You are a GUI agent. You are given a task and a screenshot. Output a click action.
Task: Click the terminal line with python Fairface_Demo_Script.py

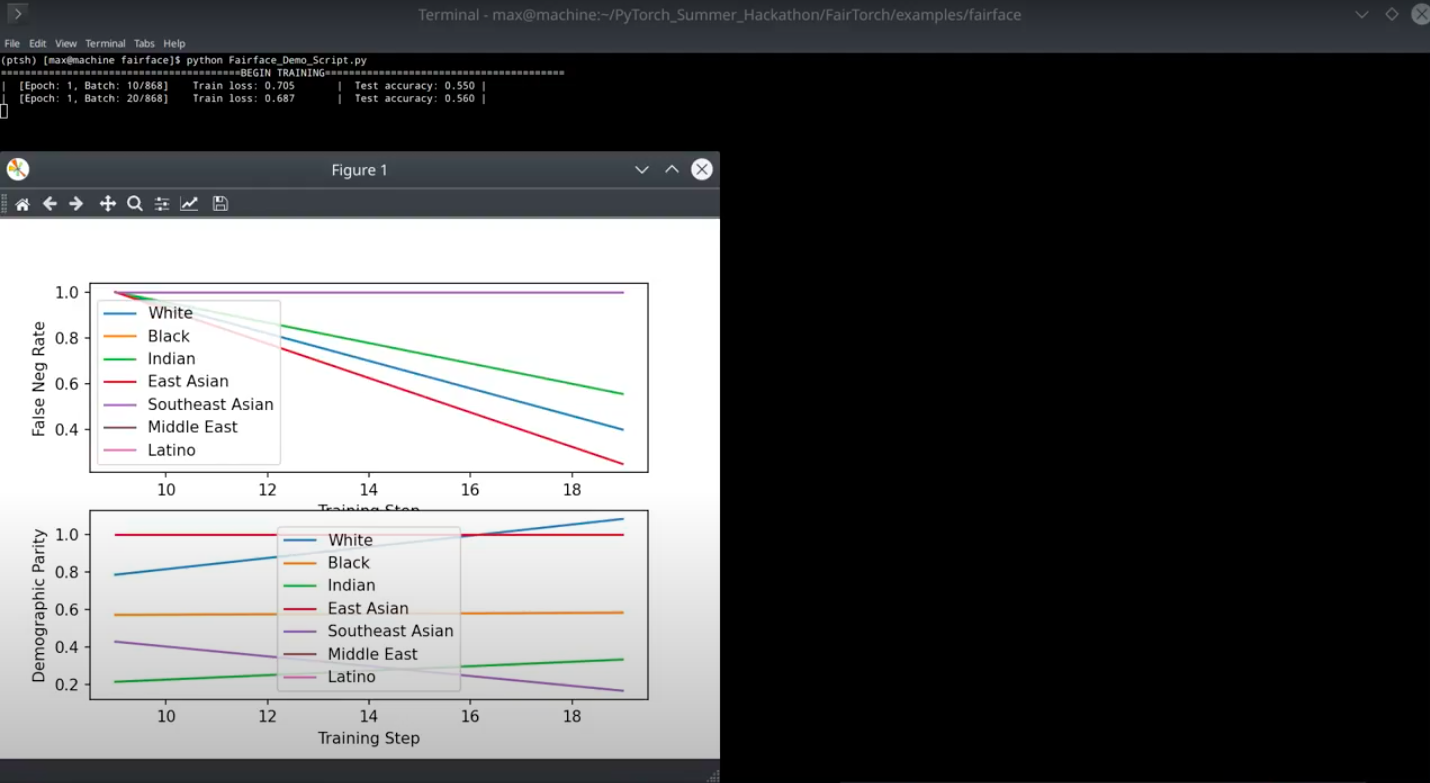pos(184,60)
